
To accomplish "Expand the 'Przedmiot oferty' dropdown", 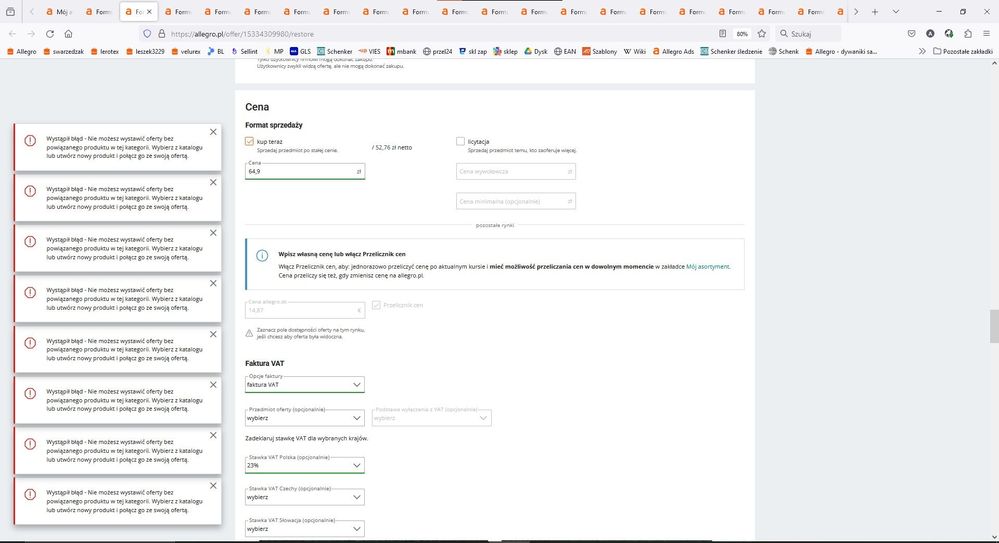I will click(305, 418).
